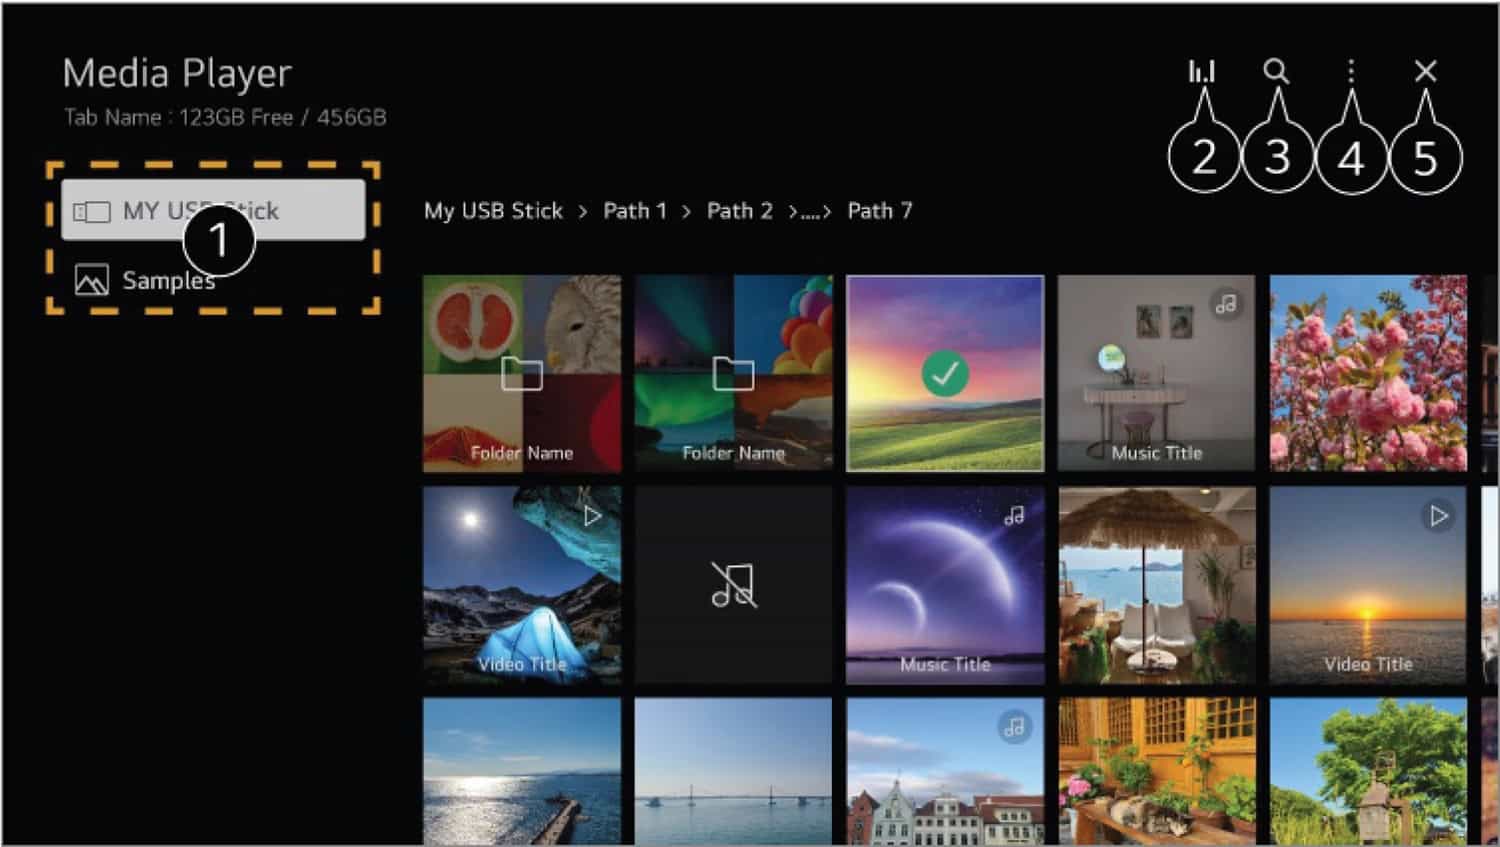Open pink cherry blossom photo

click(1368, 373)
